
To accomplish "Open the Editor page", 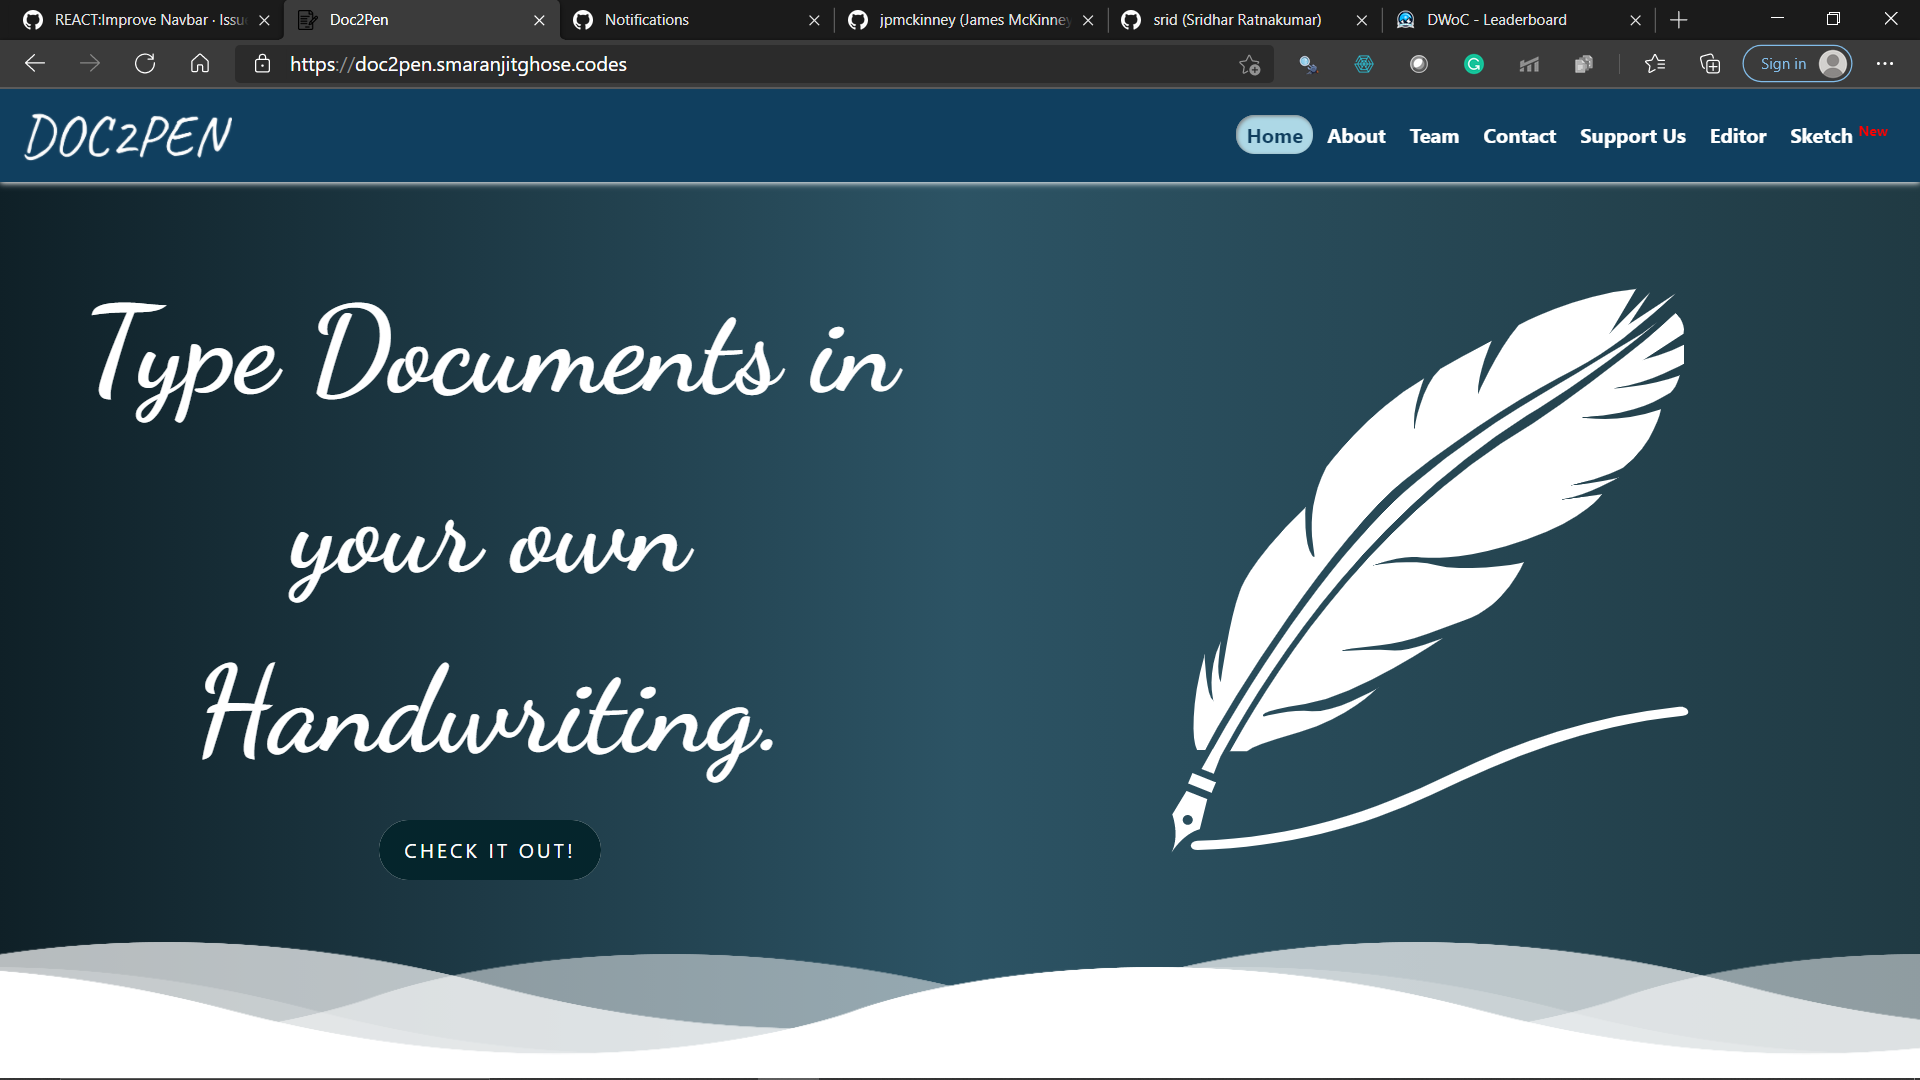I will point(1737,136).
